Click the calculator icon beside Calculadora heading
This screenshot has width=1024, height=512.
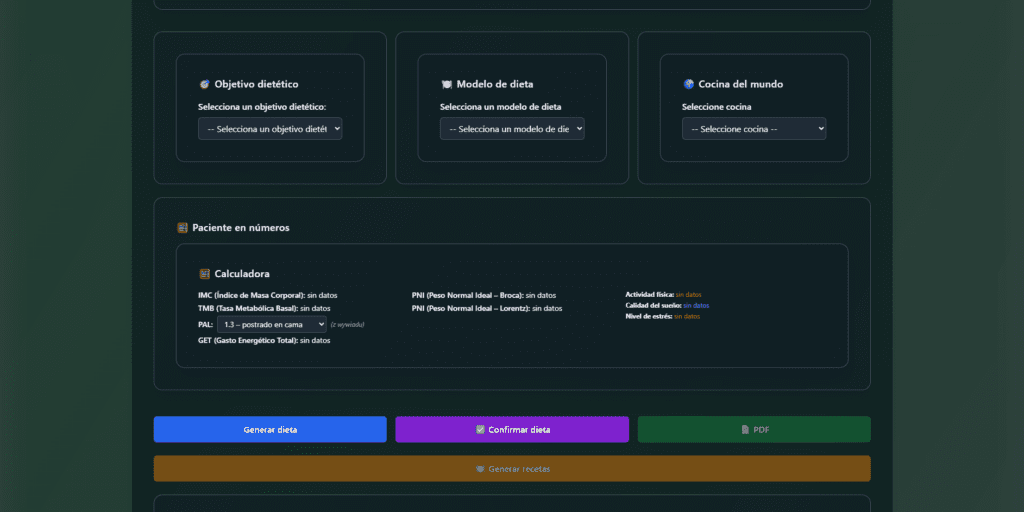click(204, 274)
